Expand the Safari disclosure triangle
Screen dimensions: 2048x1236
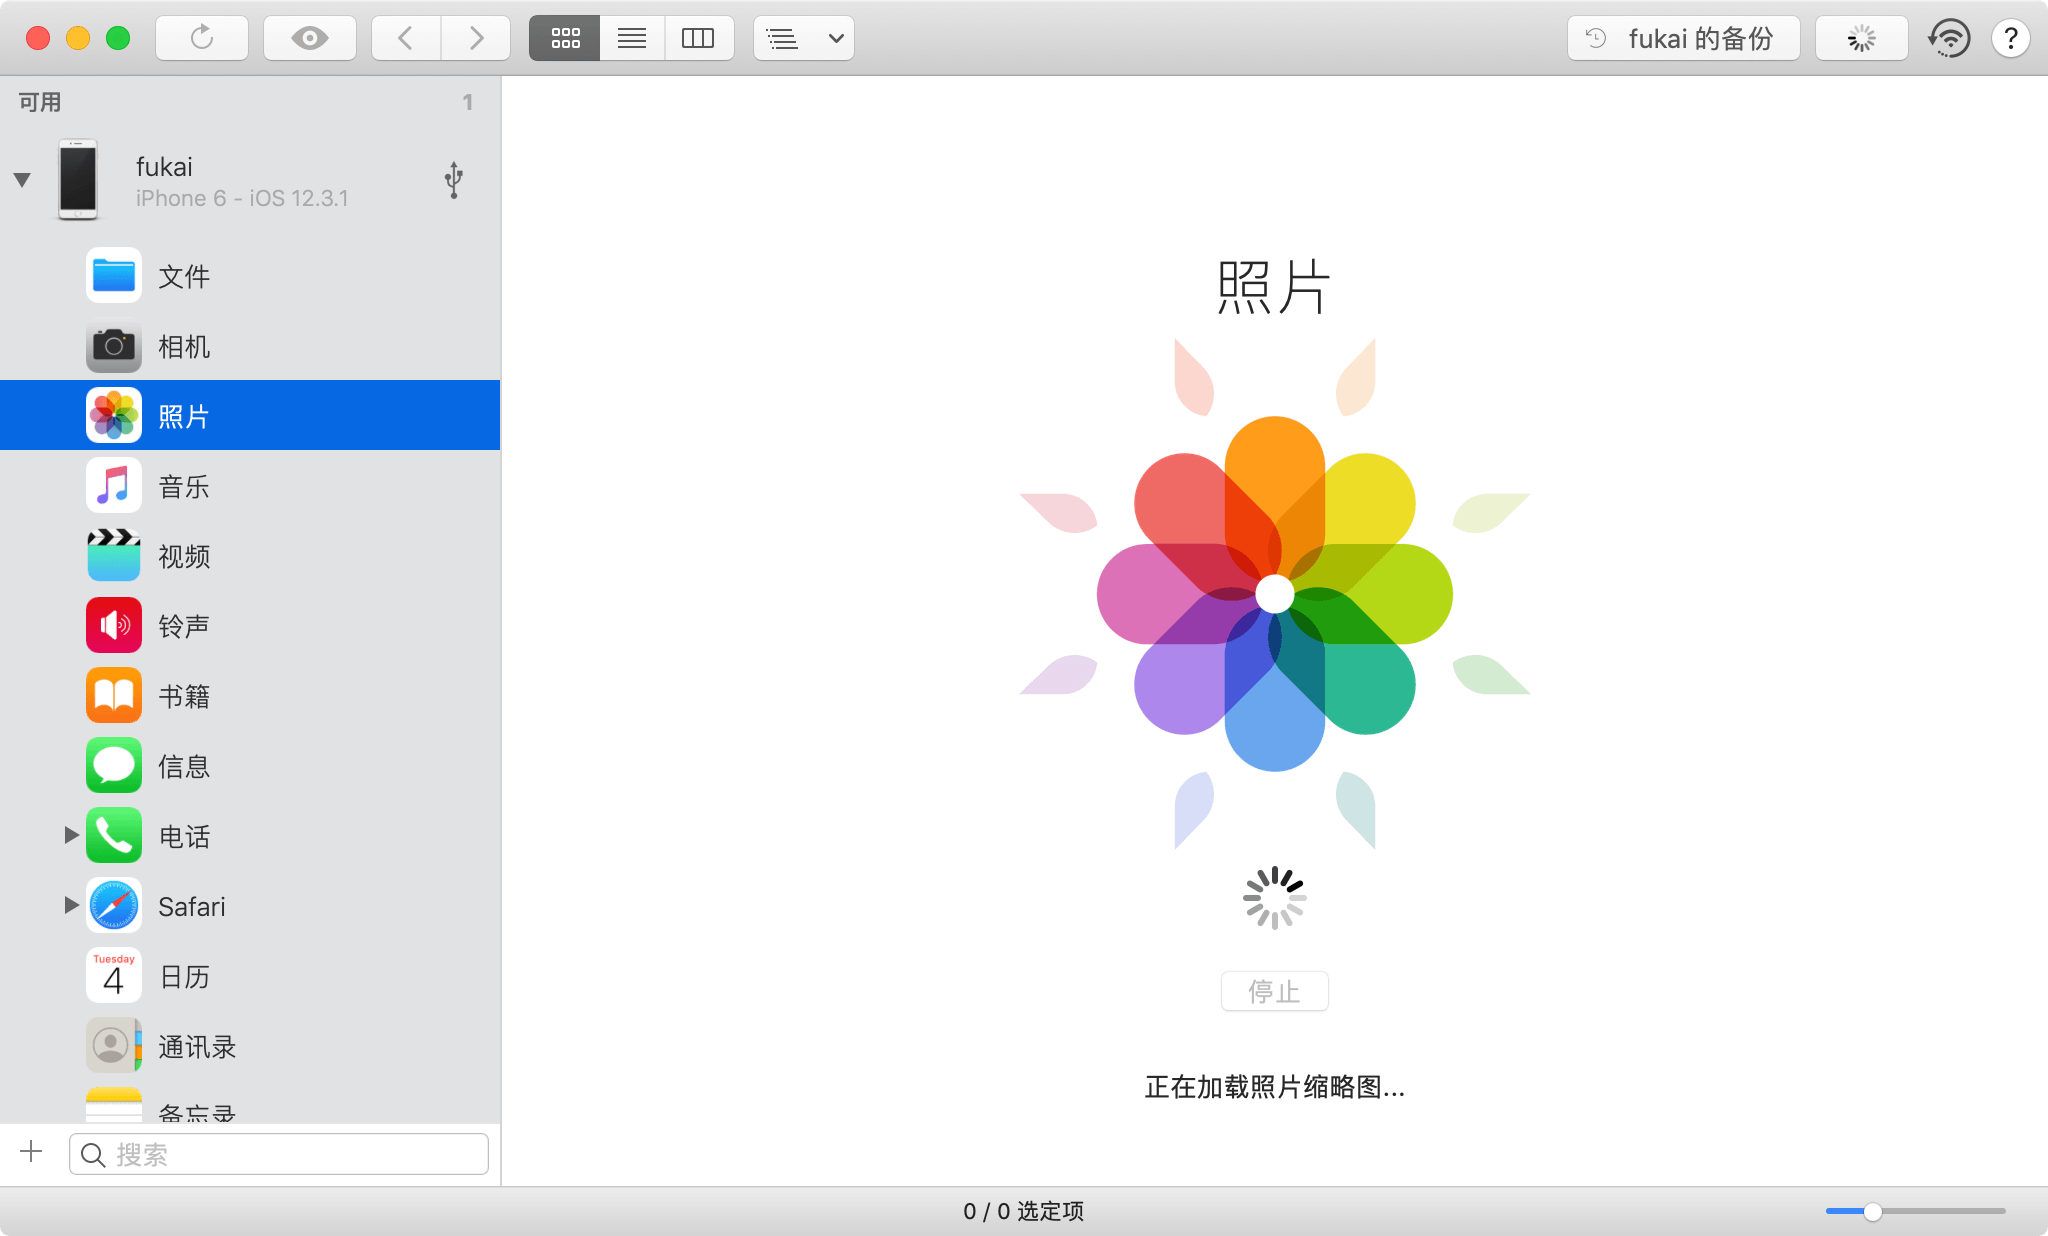tap(71, 905)
